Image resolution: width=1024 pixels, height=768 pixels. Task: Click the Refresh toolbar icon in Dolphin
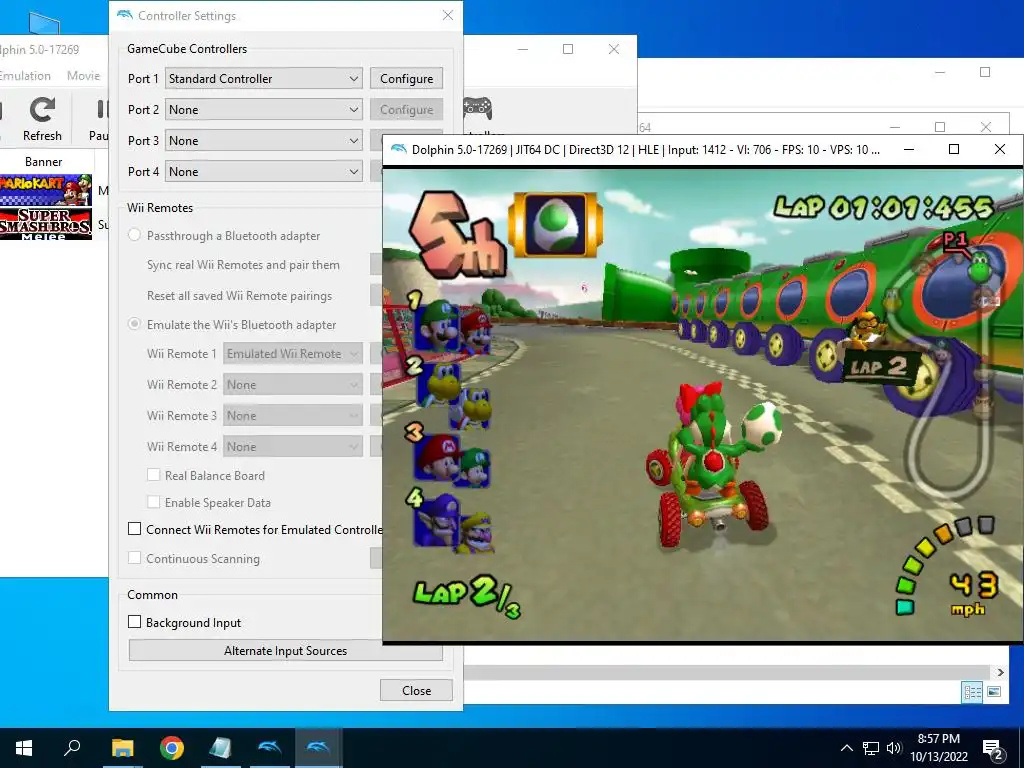click(42, 118)
